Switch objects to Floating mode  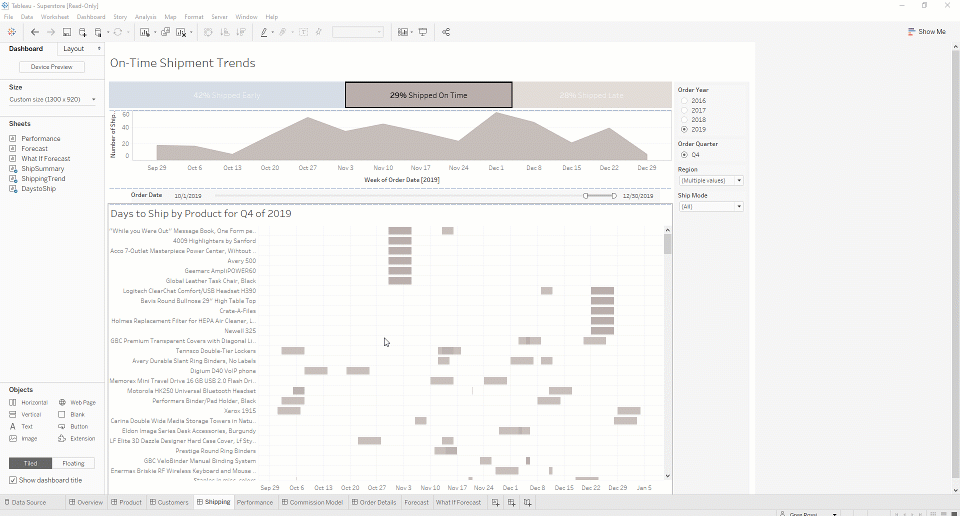click(x=73, y=463)
